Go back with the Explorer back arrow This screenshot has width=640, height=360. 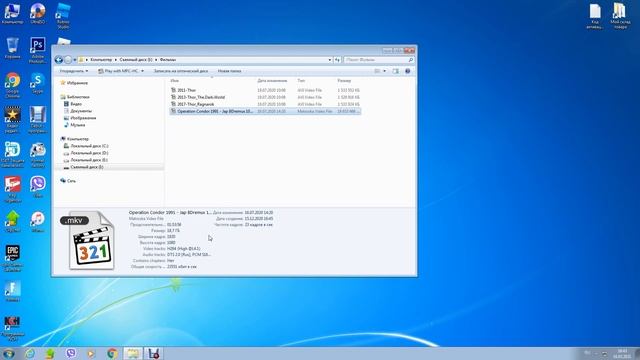click(x=58, y=60)
